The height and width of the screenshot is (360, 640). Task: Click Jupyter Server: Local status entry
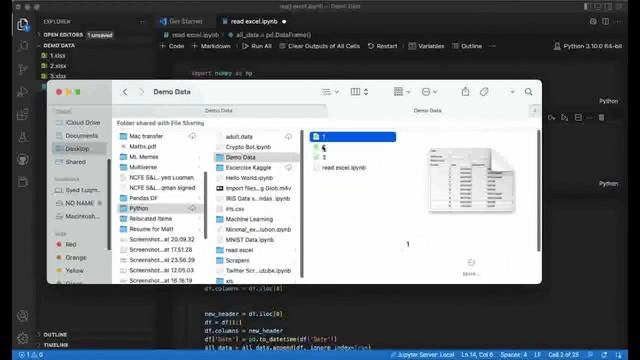coord(422,355)
